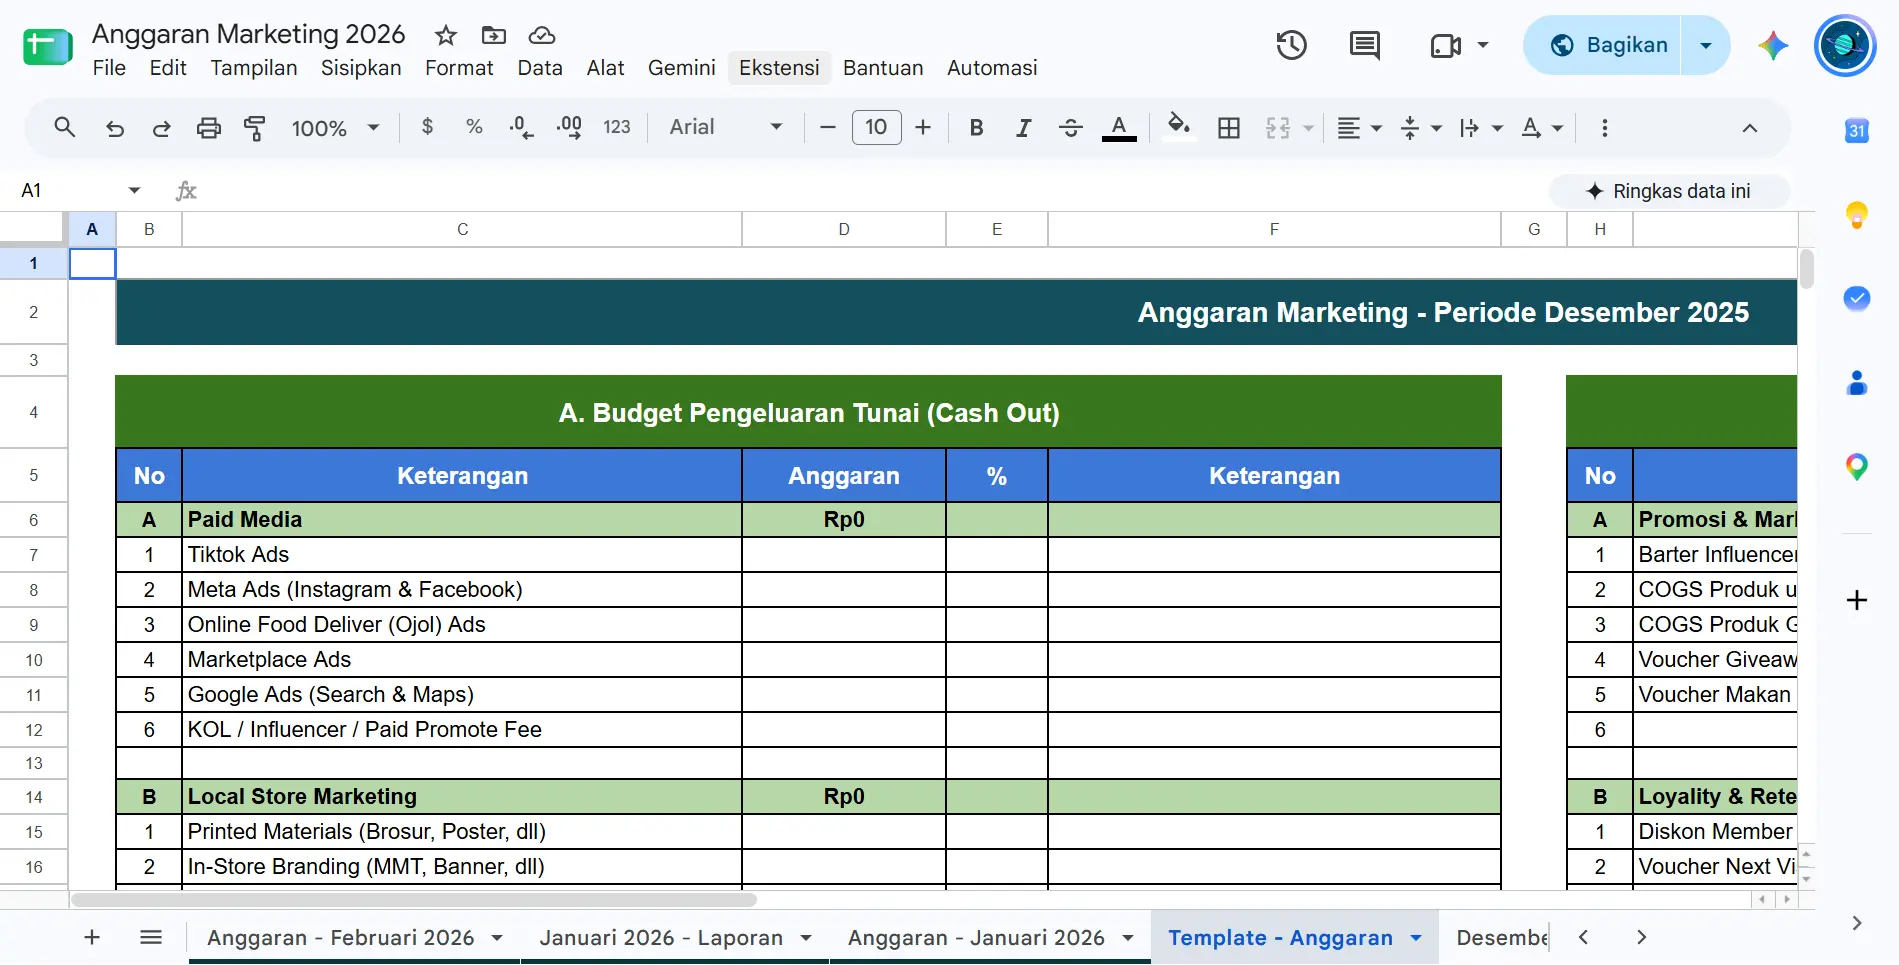
Task: Switch to Anggaran - Februari 2026 sheet
Action: 340,938
